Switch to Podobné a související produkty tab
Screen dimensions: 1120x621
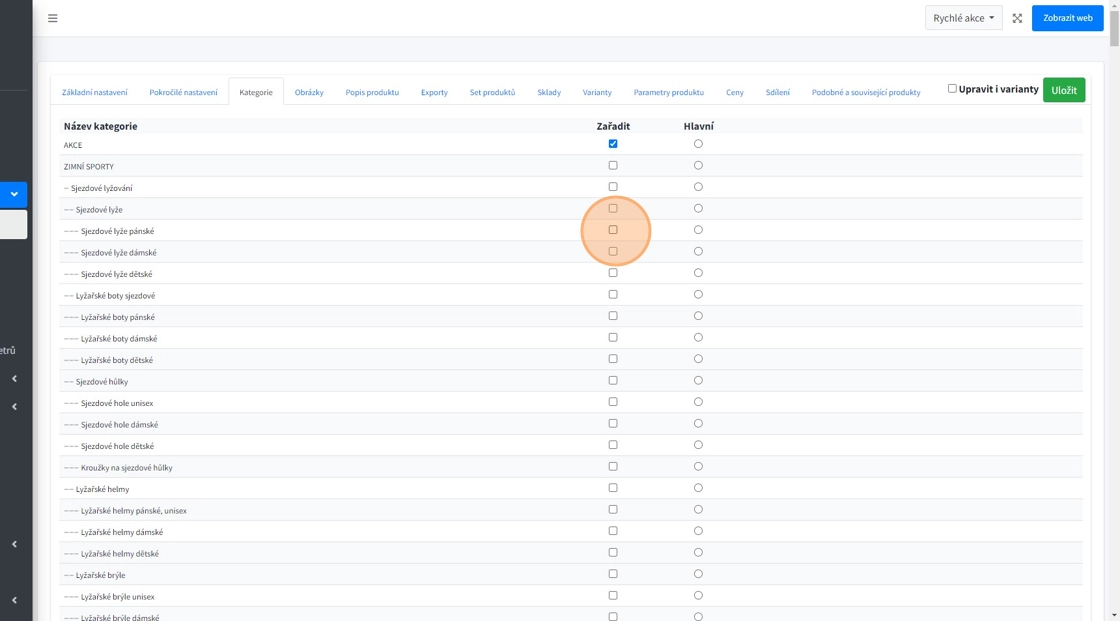(x=865, y=92)
